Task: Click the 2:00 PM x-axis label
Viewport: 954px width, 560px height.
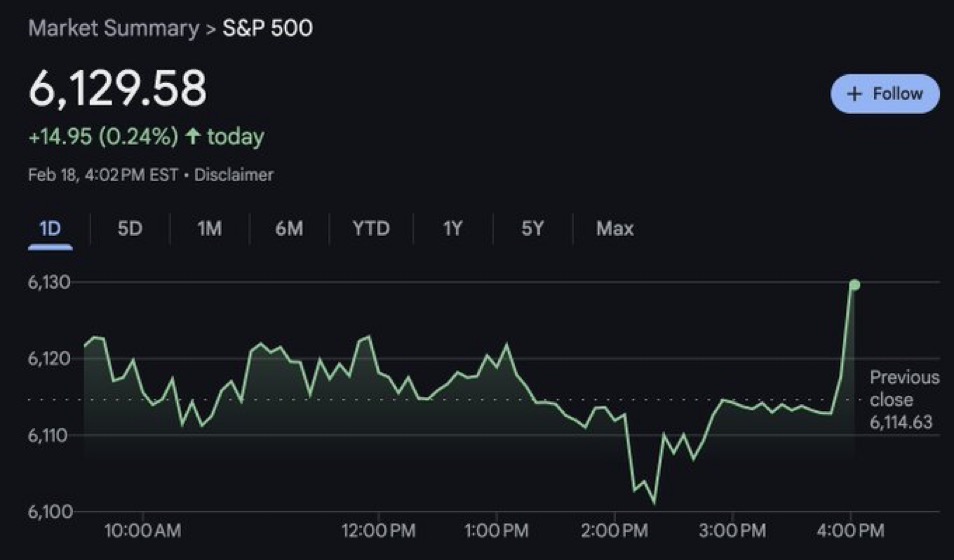Action: pyautogui.click(x=615, y=531)
